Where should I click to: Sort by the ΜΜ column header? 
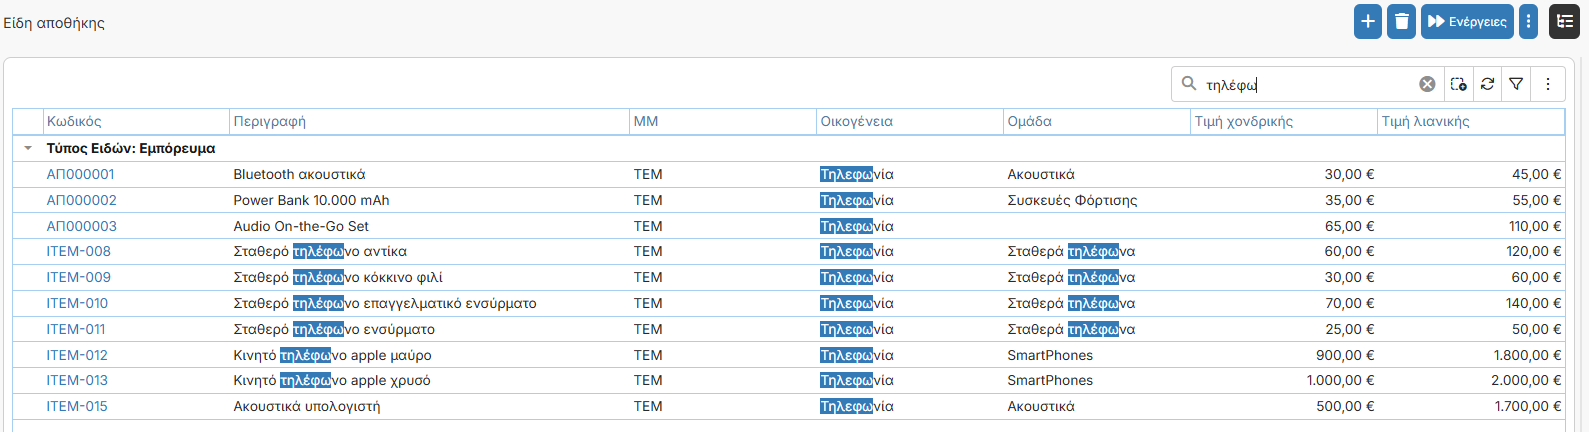pos(723,121)
